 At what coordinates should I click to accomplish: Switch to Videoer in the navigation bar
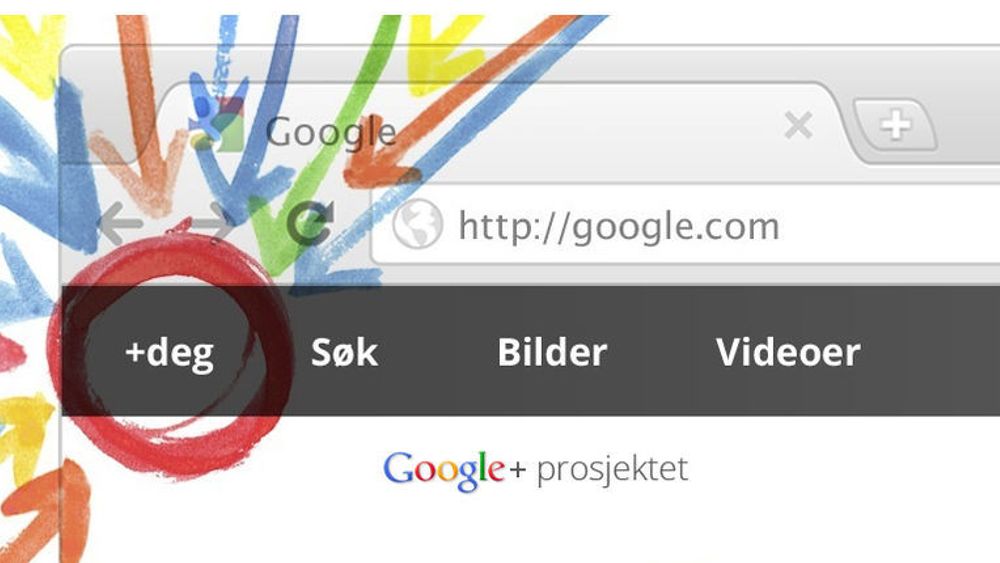coord(788,352)
